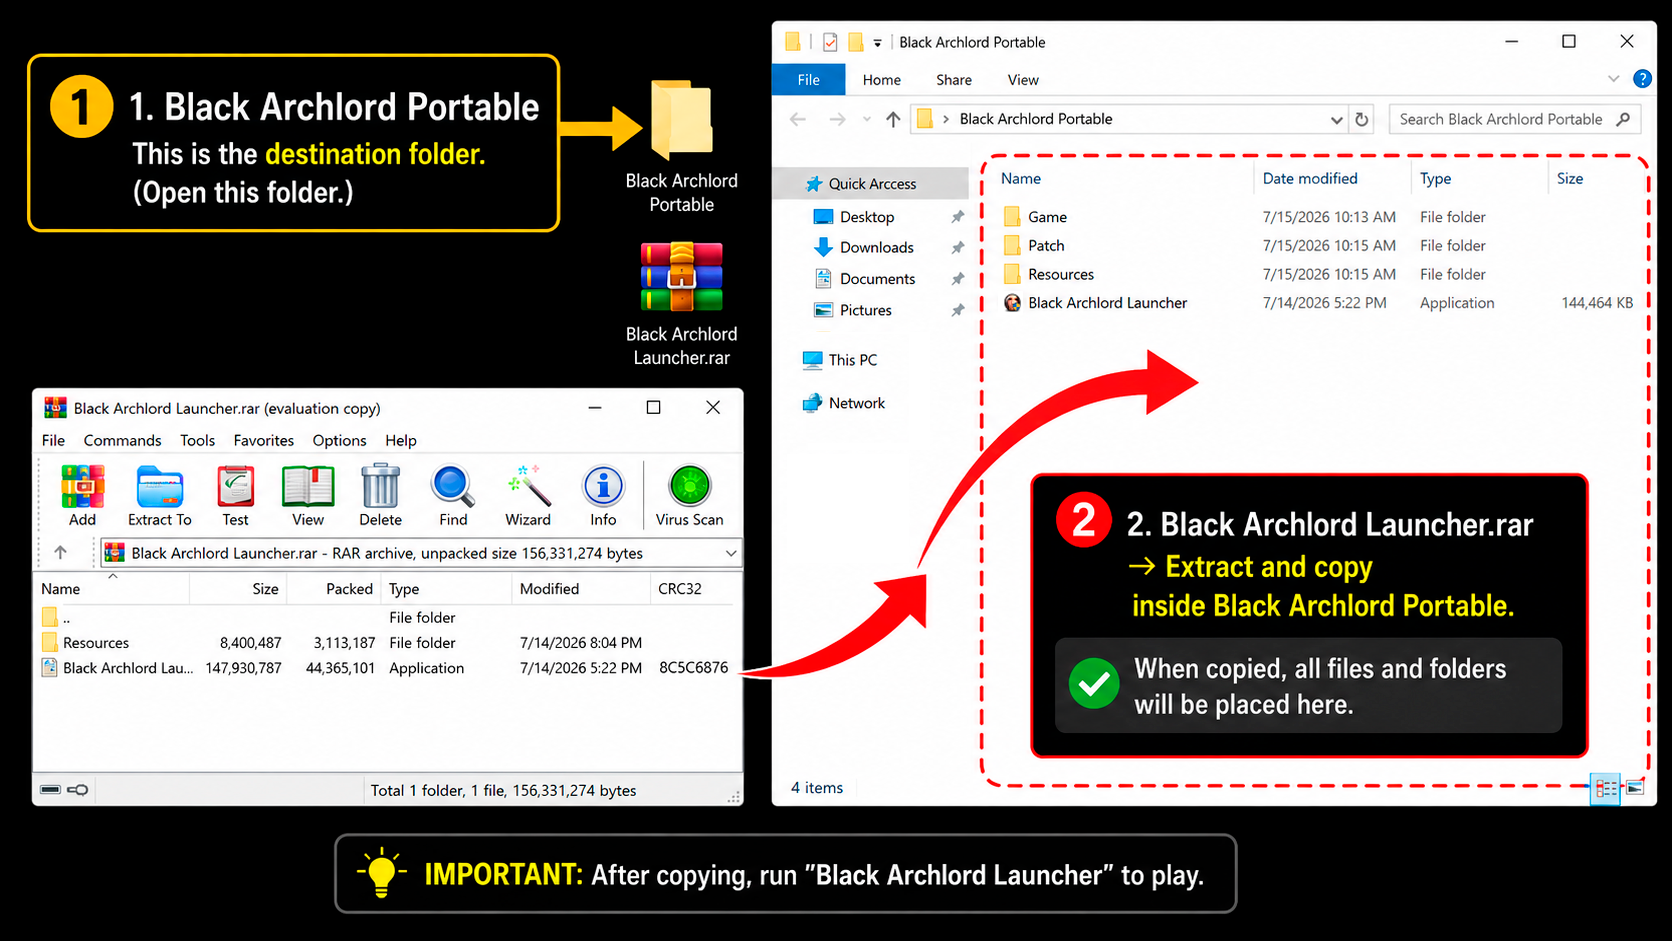
Task: Click the Explorer Back arrow
Action: (798, 119)
